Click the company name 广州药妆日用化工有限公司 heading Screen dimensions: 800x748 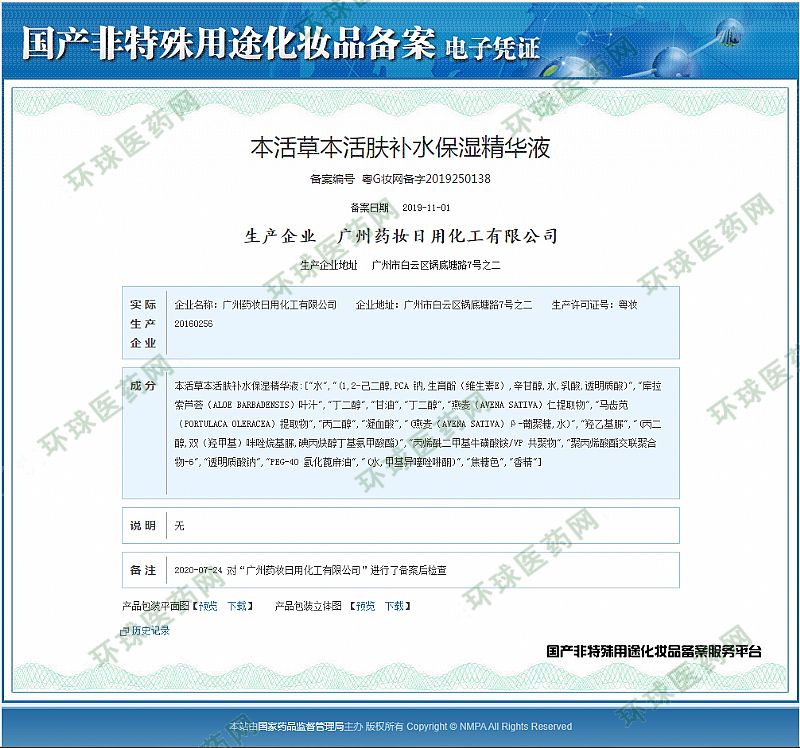(448, 237)
